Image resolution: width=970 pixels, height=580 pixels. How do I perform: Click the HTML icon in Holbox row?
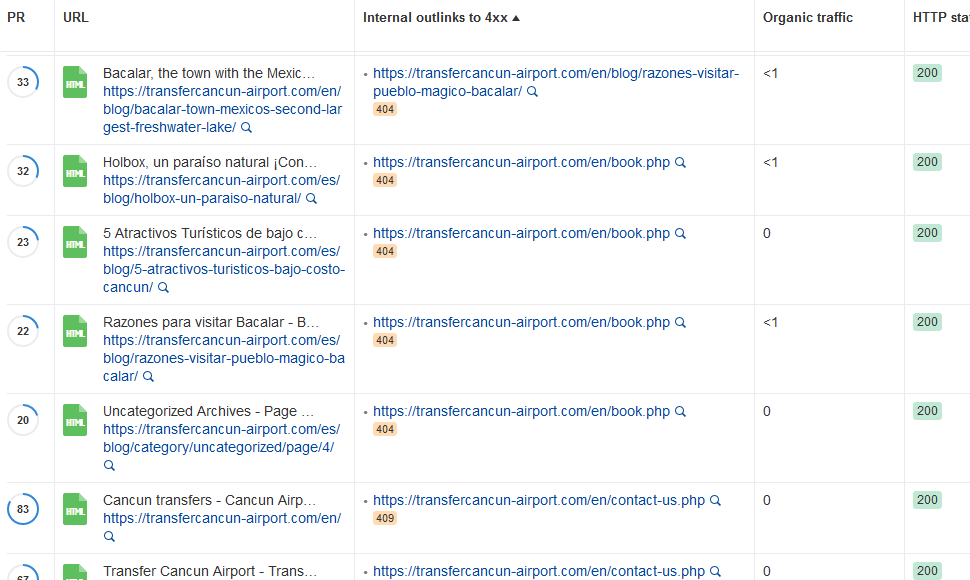pyautogui.click(x=75, y=171)
